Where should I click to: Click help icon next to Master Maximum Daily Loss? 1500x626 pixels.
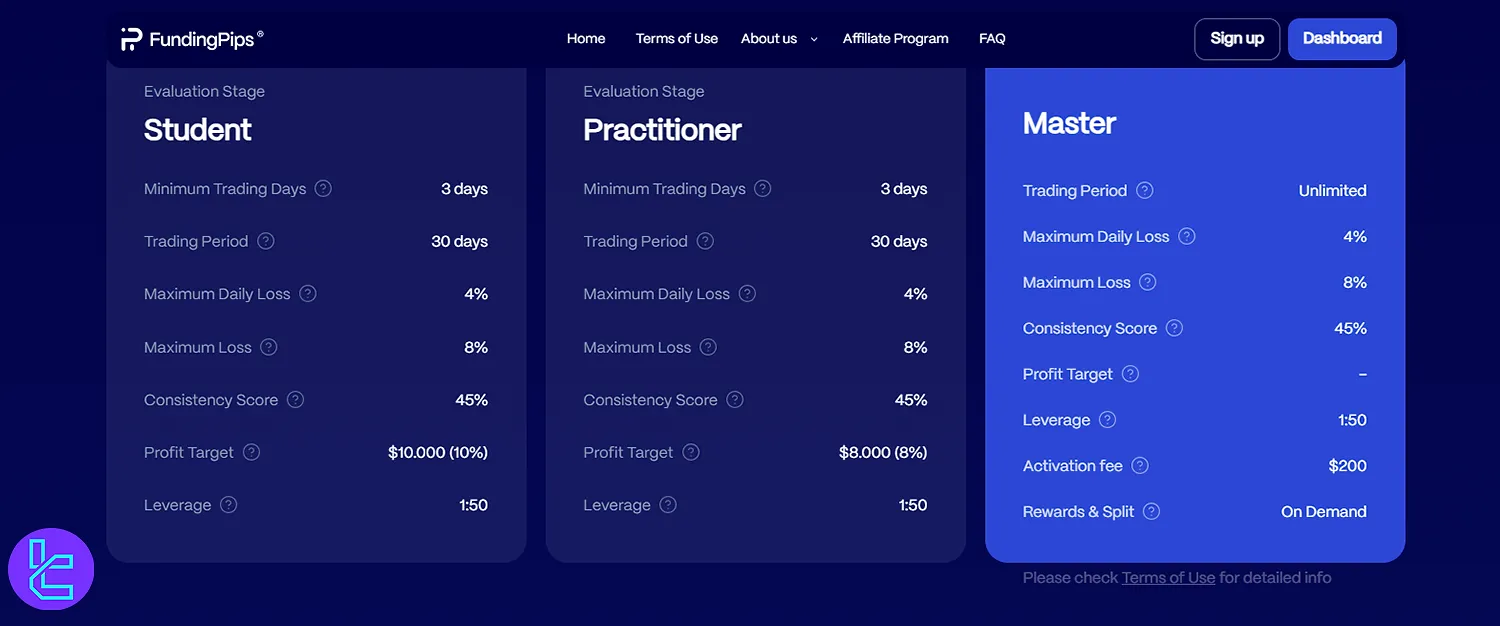[x=1186, y=237]
